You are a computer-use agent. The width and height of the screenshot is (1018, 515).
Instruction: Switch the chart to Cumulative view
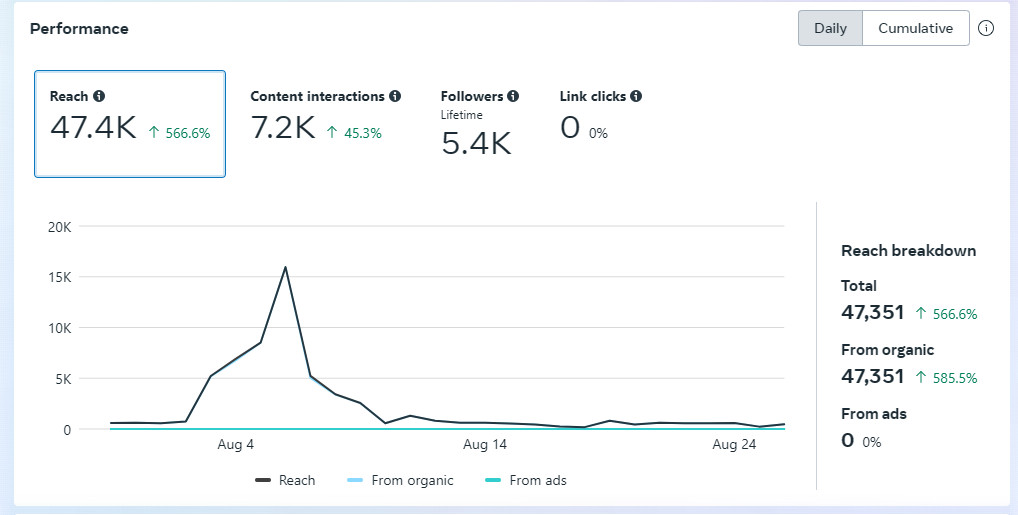[x=915, y=28]
